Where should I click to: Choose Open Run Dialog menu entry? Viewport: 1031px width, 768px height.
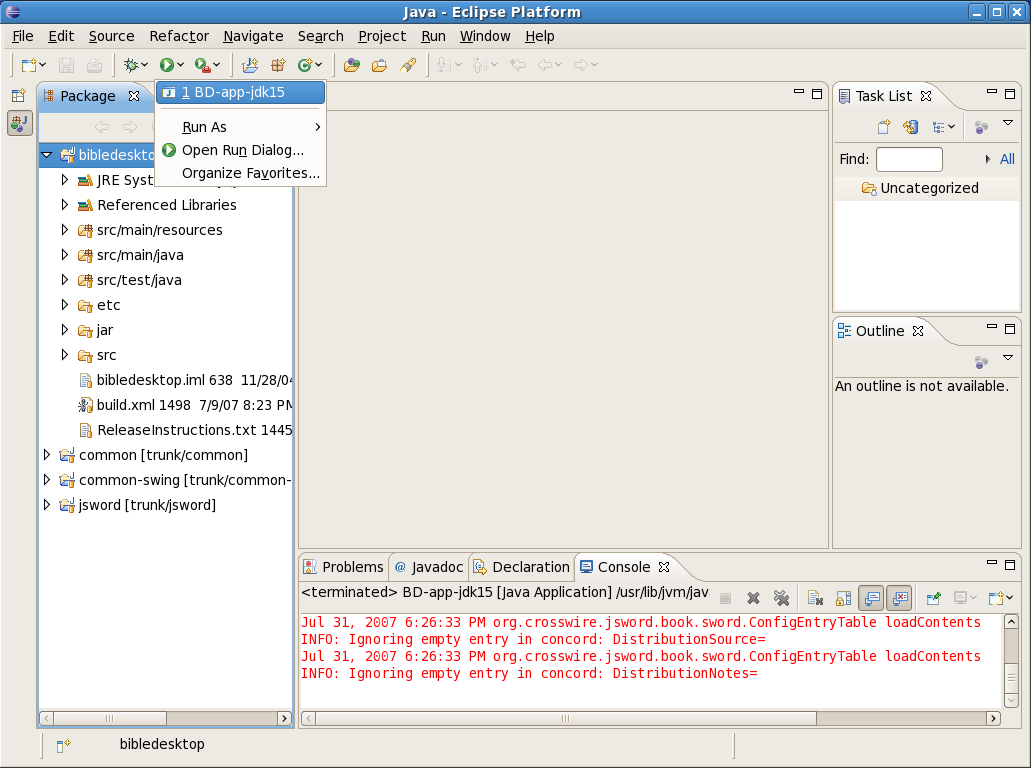pos(242,150)
